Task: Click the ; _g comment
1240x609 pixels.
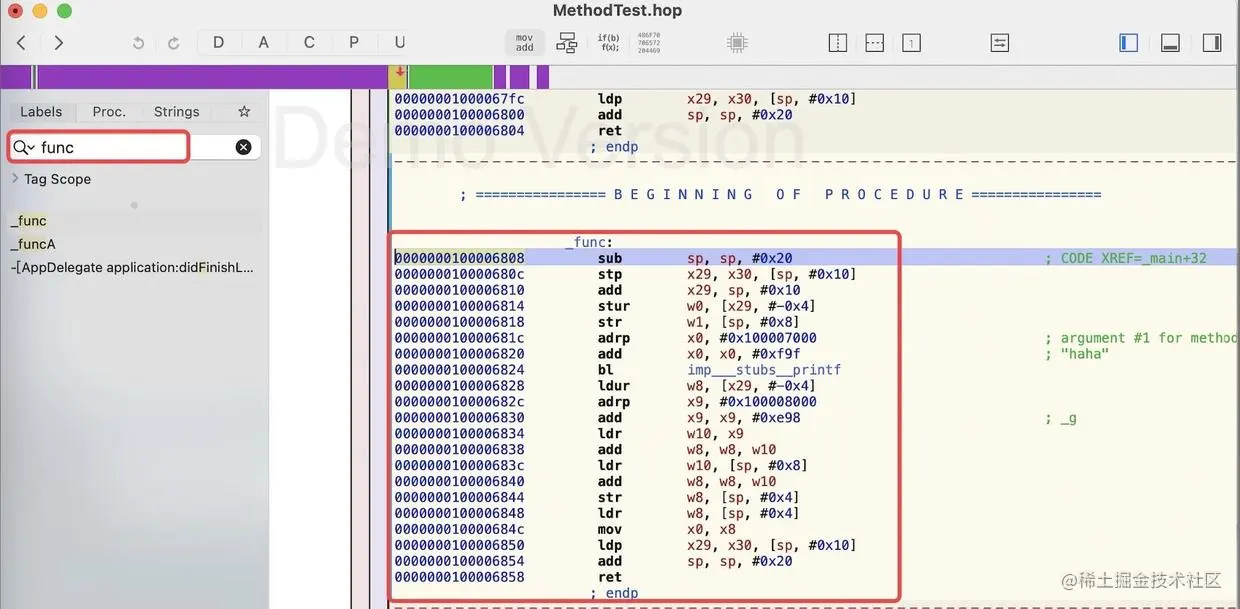Action: pos(1061,418)
